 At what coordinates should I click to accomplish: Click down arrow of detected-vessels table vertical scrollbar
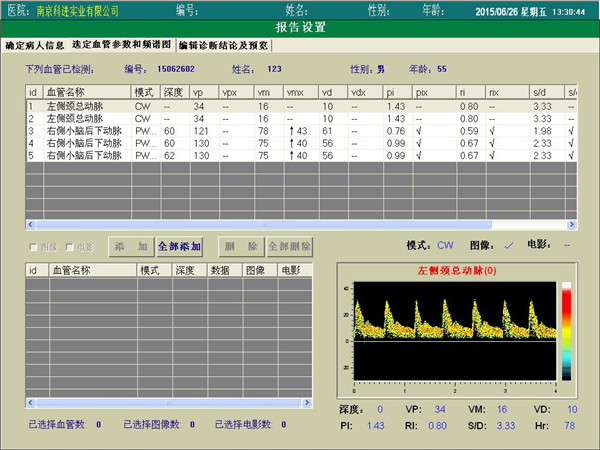click(572, 213)
